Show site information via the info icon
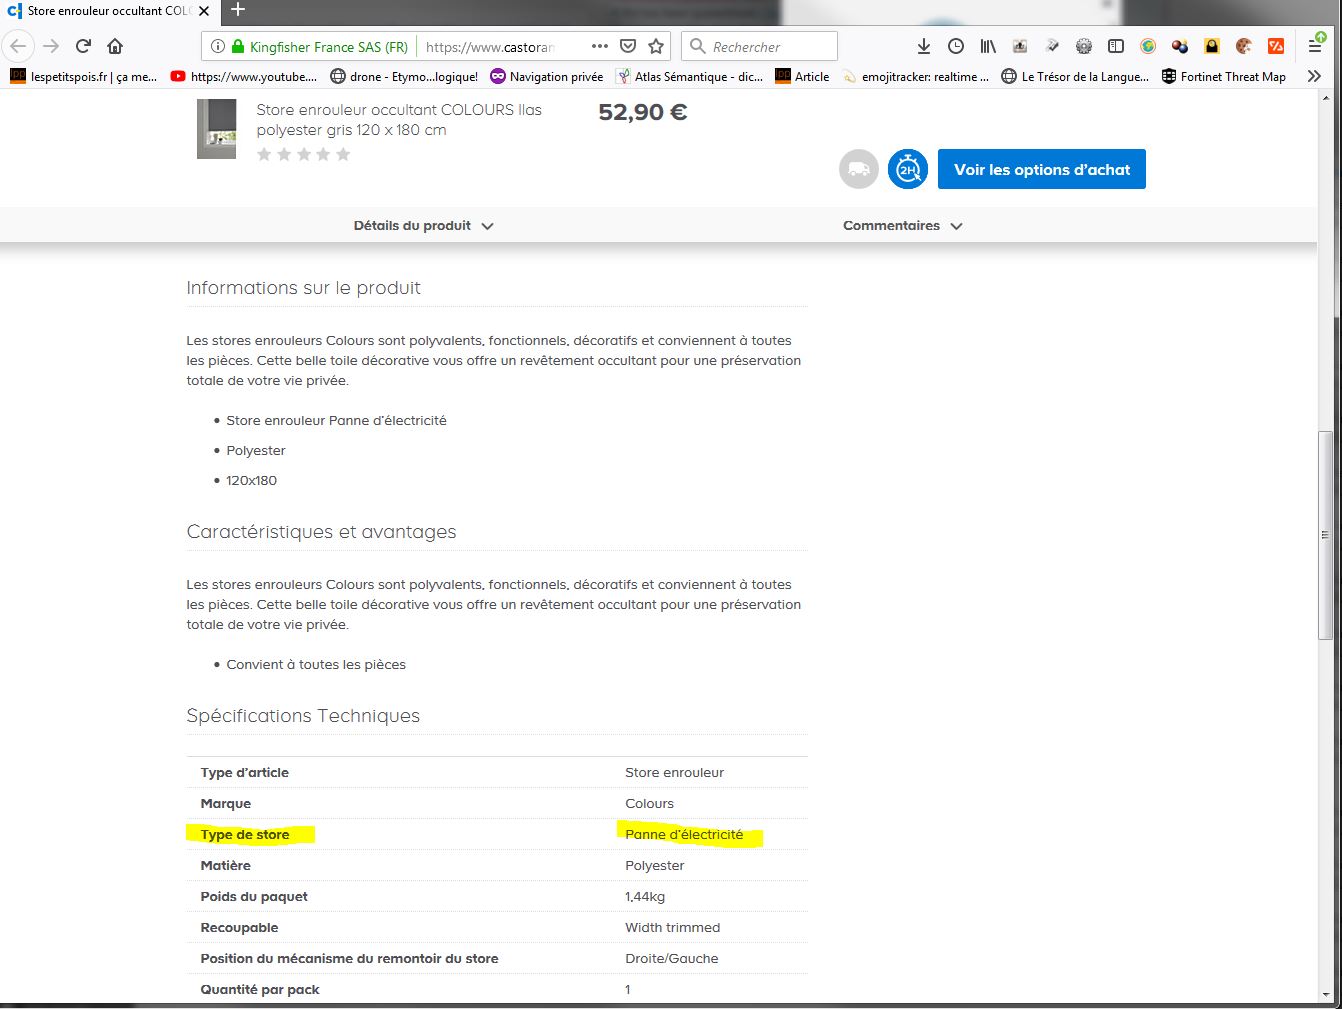Viewport: 1342px width, 1009px height. pos(217,46)
